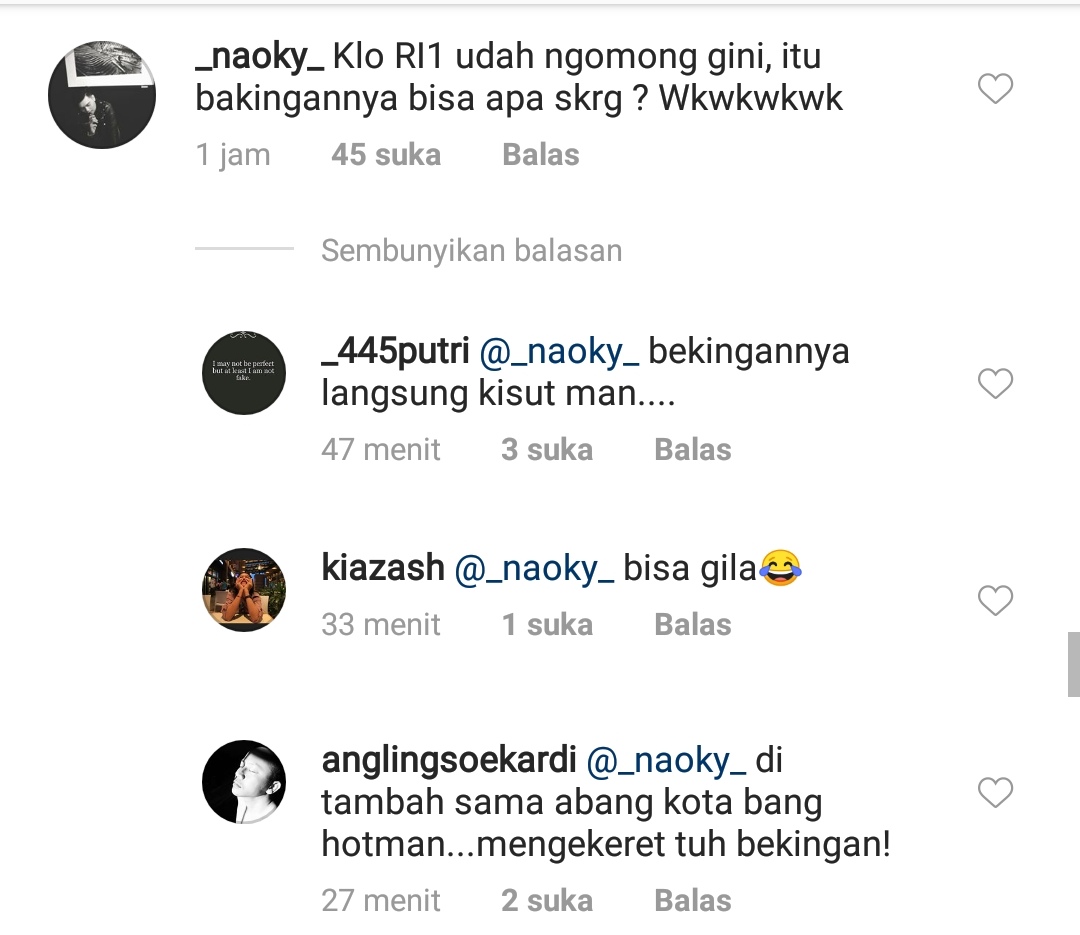1080x935 pixels.
Task: Like anglingsoekardi's reply with the heart icon
Action: 995,792
